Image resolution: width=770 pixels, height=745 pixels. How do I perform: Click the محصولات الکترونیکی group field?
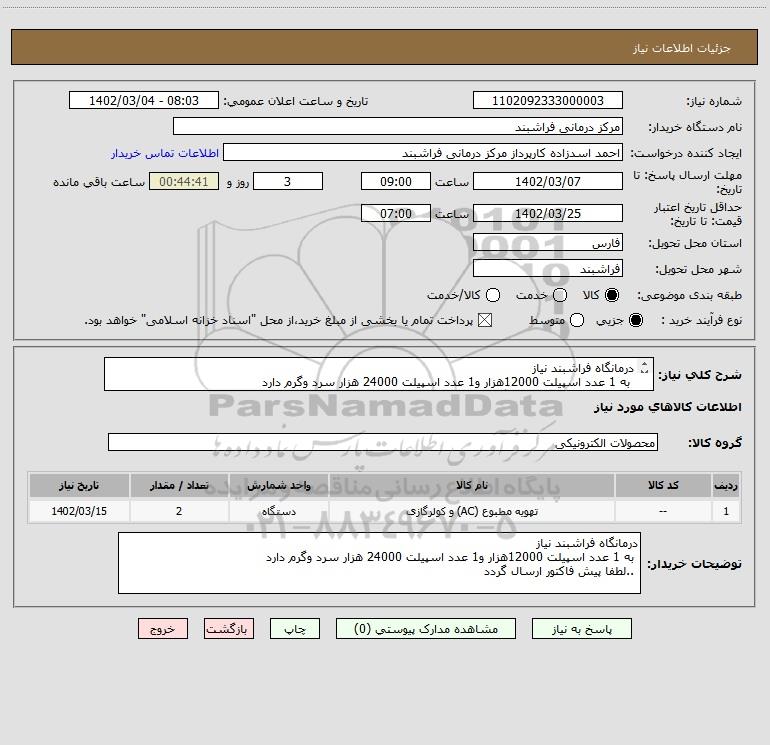383,442
